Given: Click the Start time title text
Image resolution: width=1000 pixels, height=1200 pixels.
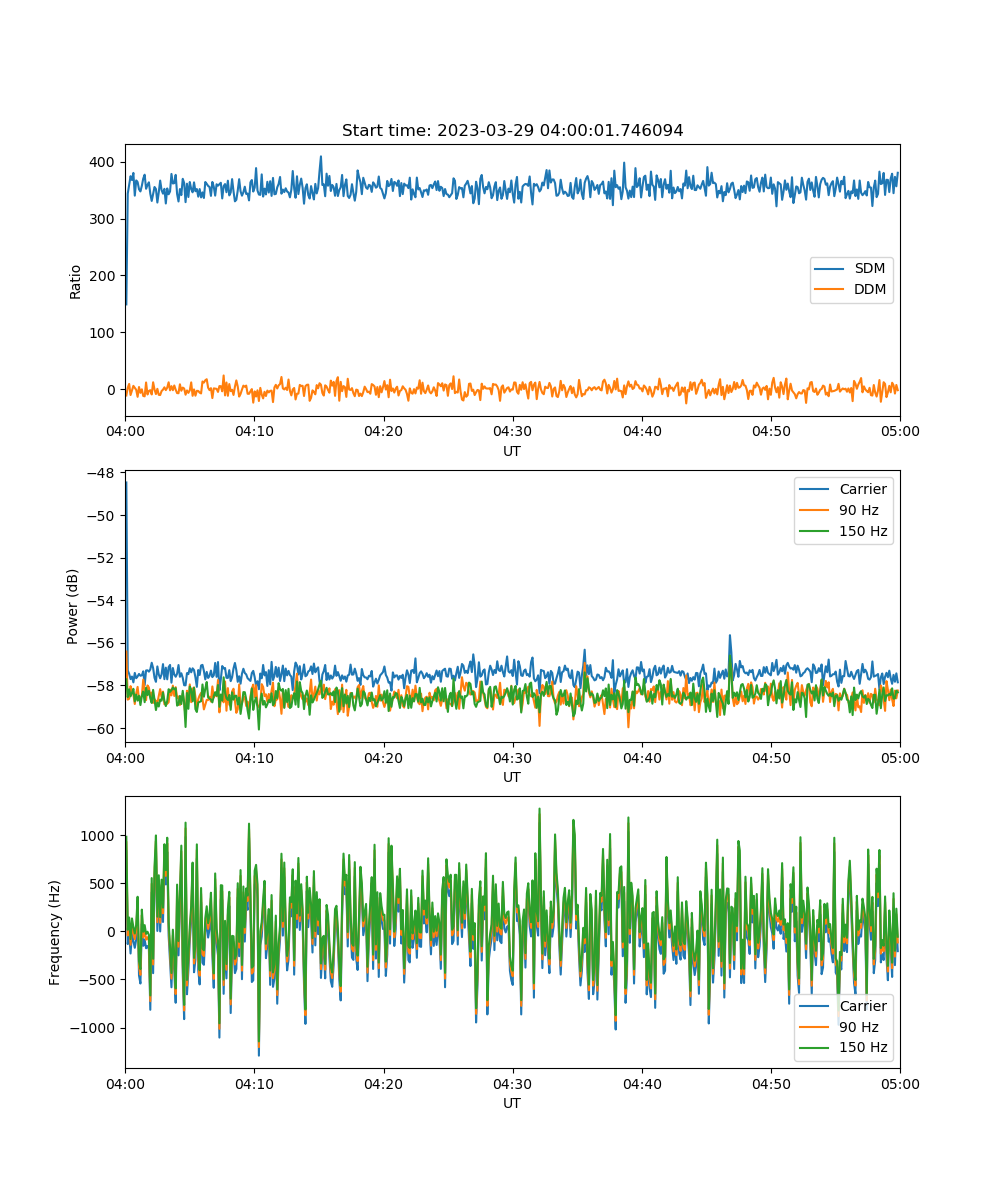Looking at the screenshot, I should pos(512,131).
